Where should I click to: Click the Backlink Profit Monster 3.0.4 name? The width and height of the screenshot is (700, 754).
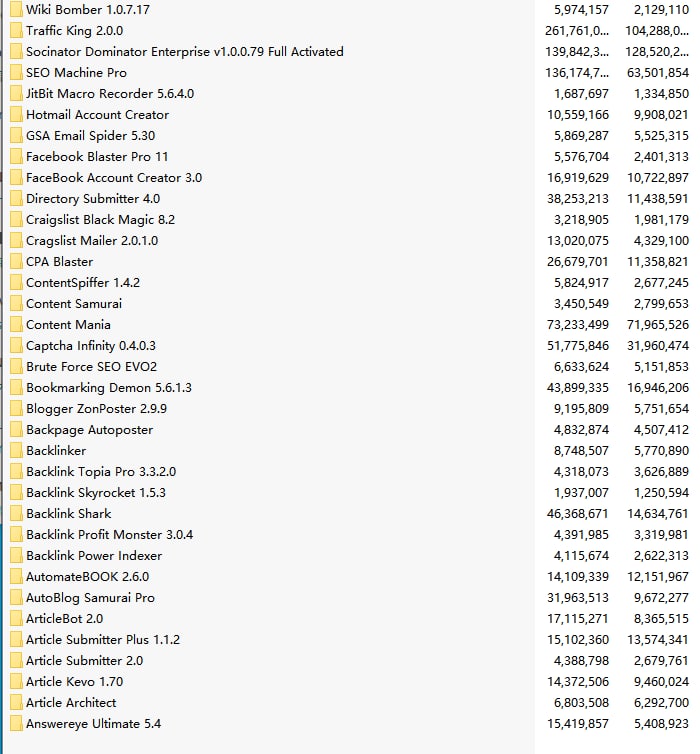pyautogui.click(x=110, y=534)
